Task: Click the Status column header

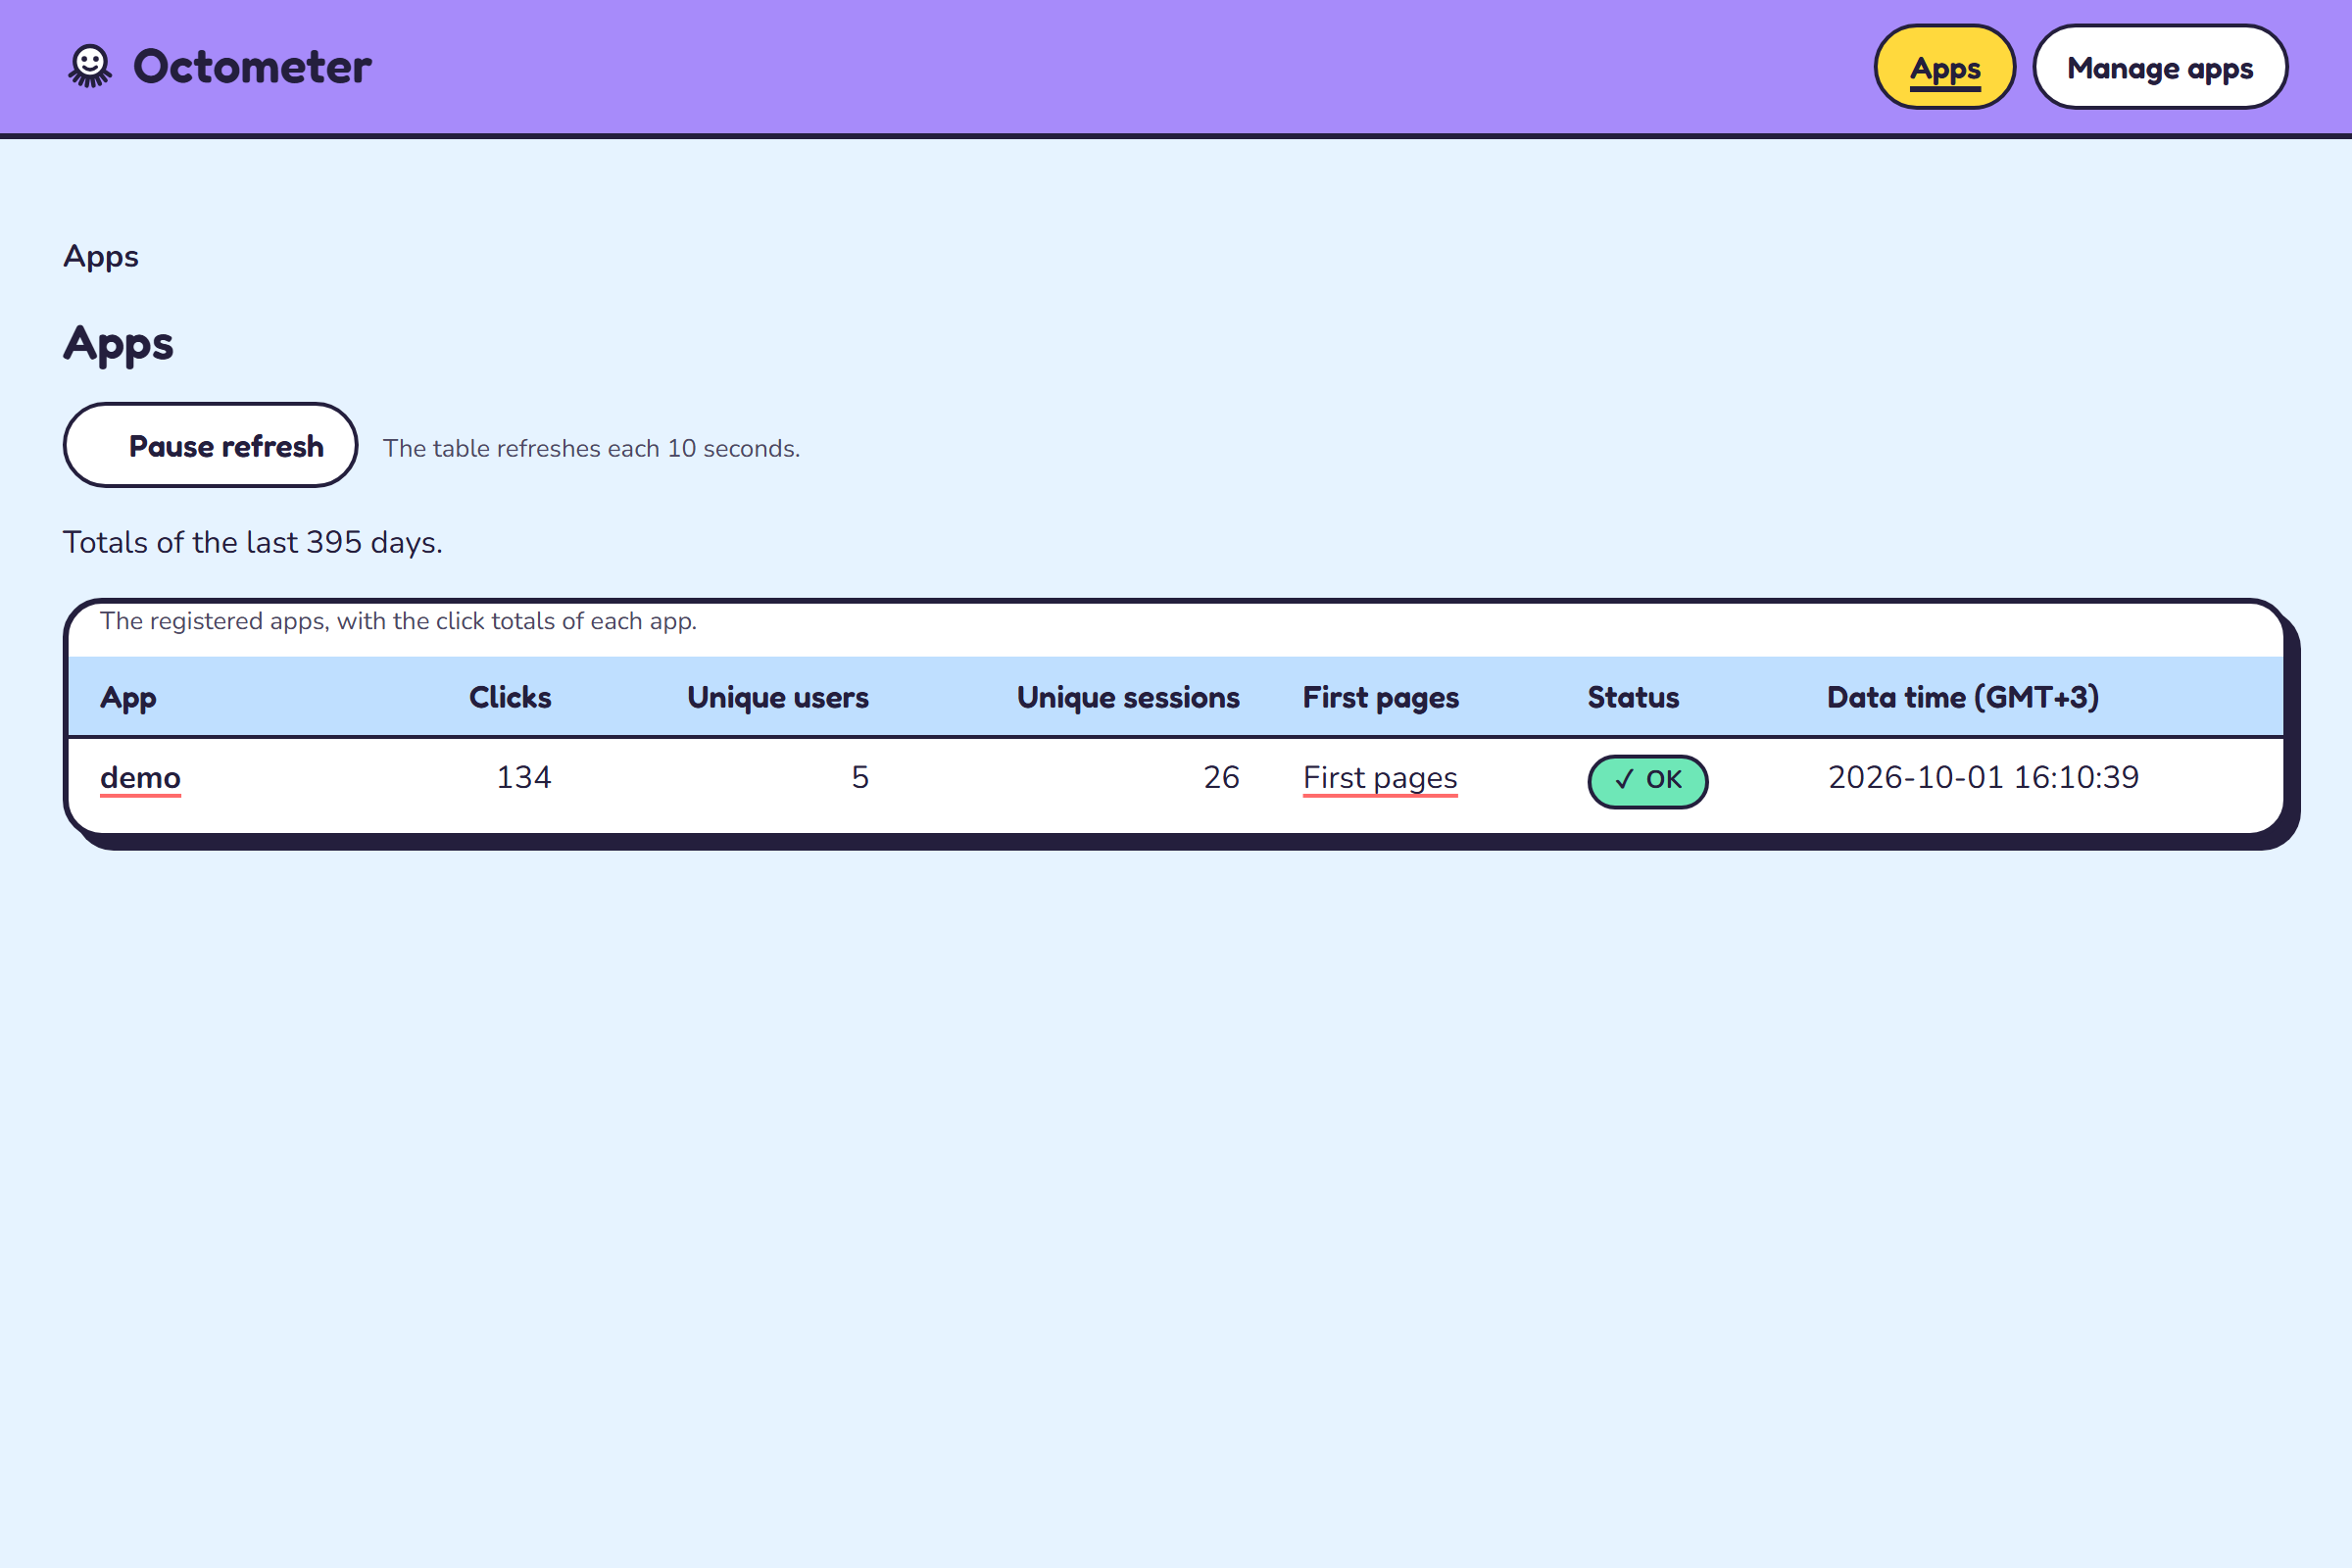Action: click(x=1633, y=697)
